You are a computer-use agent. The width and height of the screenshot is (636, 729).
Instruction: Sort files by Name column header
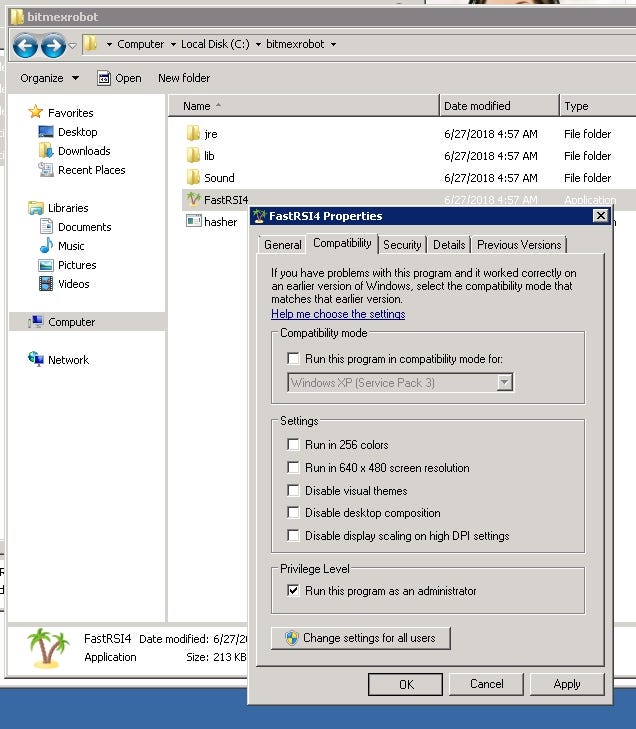pyautogui.click(x=304, y=106)
